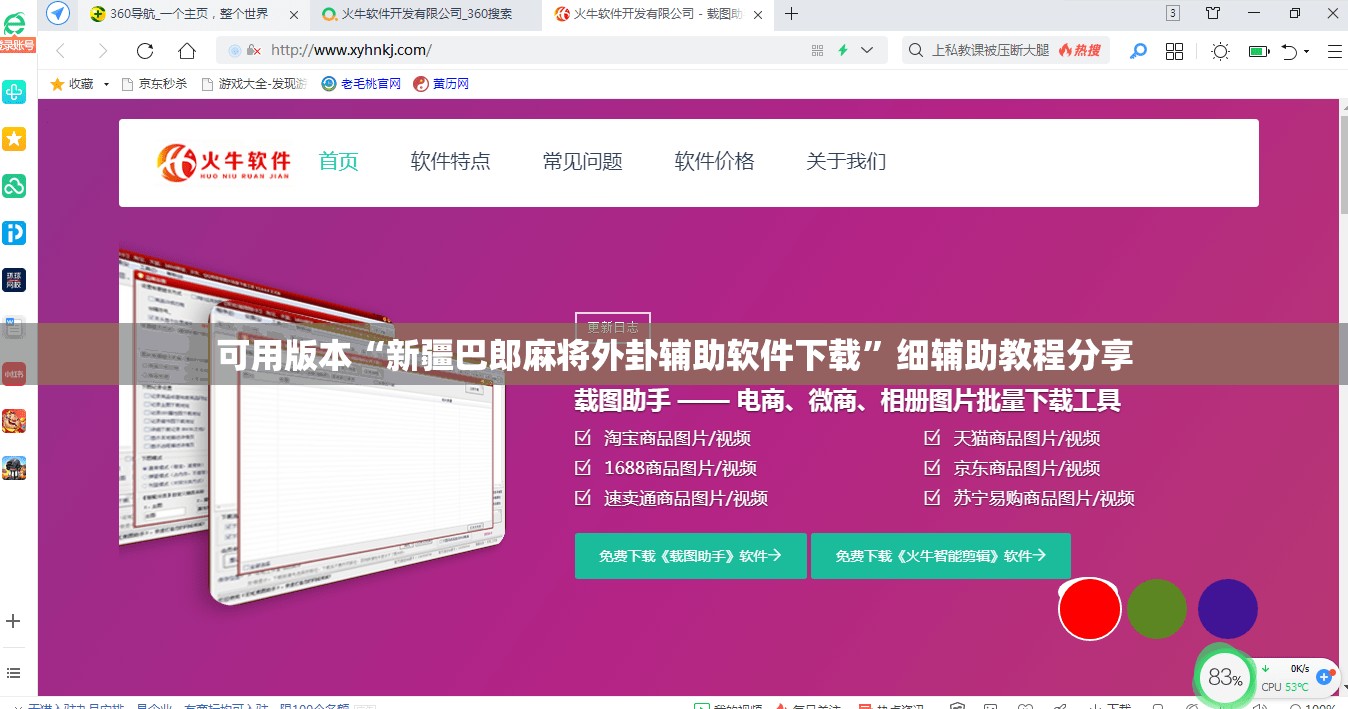The width and height of the screenshot is (1348, 709).
Task: Open the QR code icon in address bar
Action: pos(817,50)
